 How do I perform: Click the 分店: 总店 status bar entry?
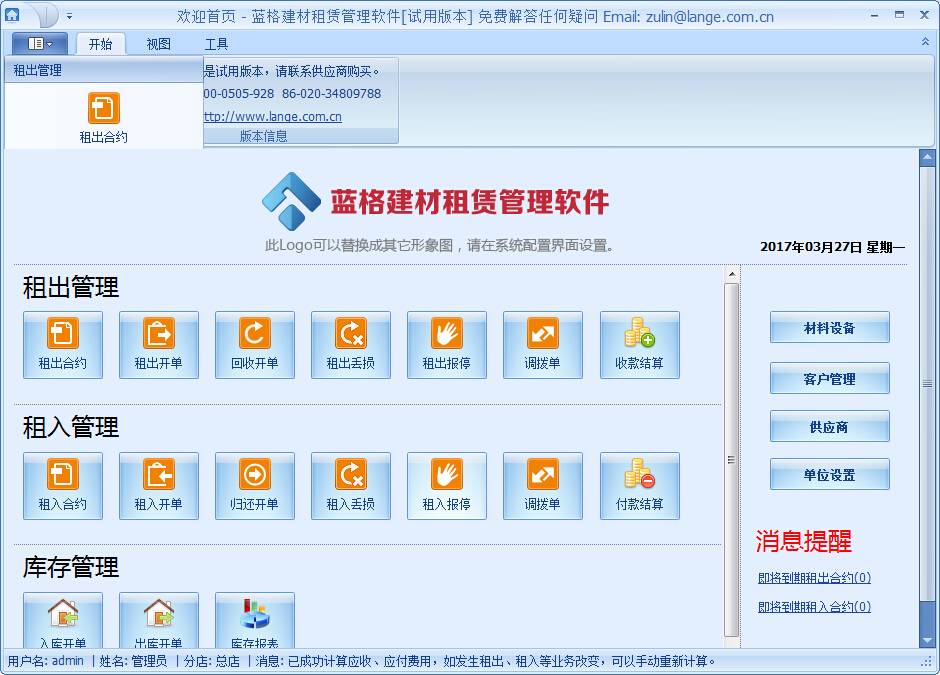click(x=212, y=661)
